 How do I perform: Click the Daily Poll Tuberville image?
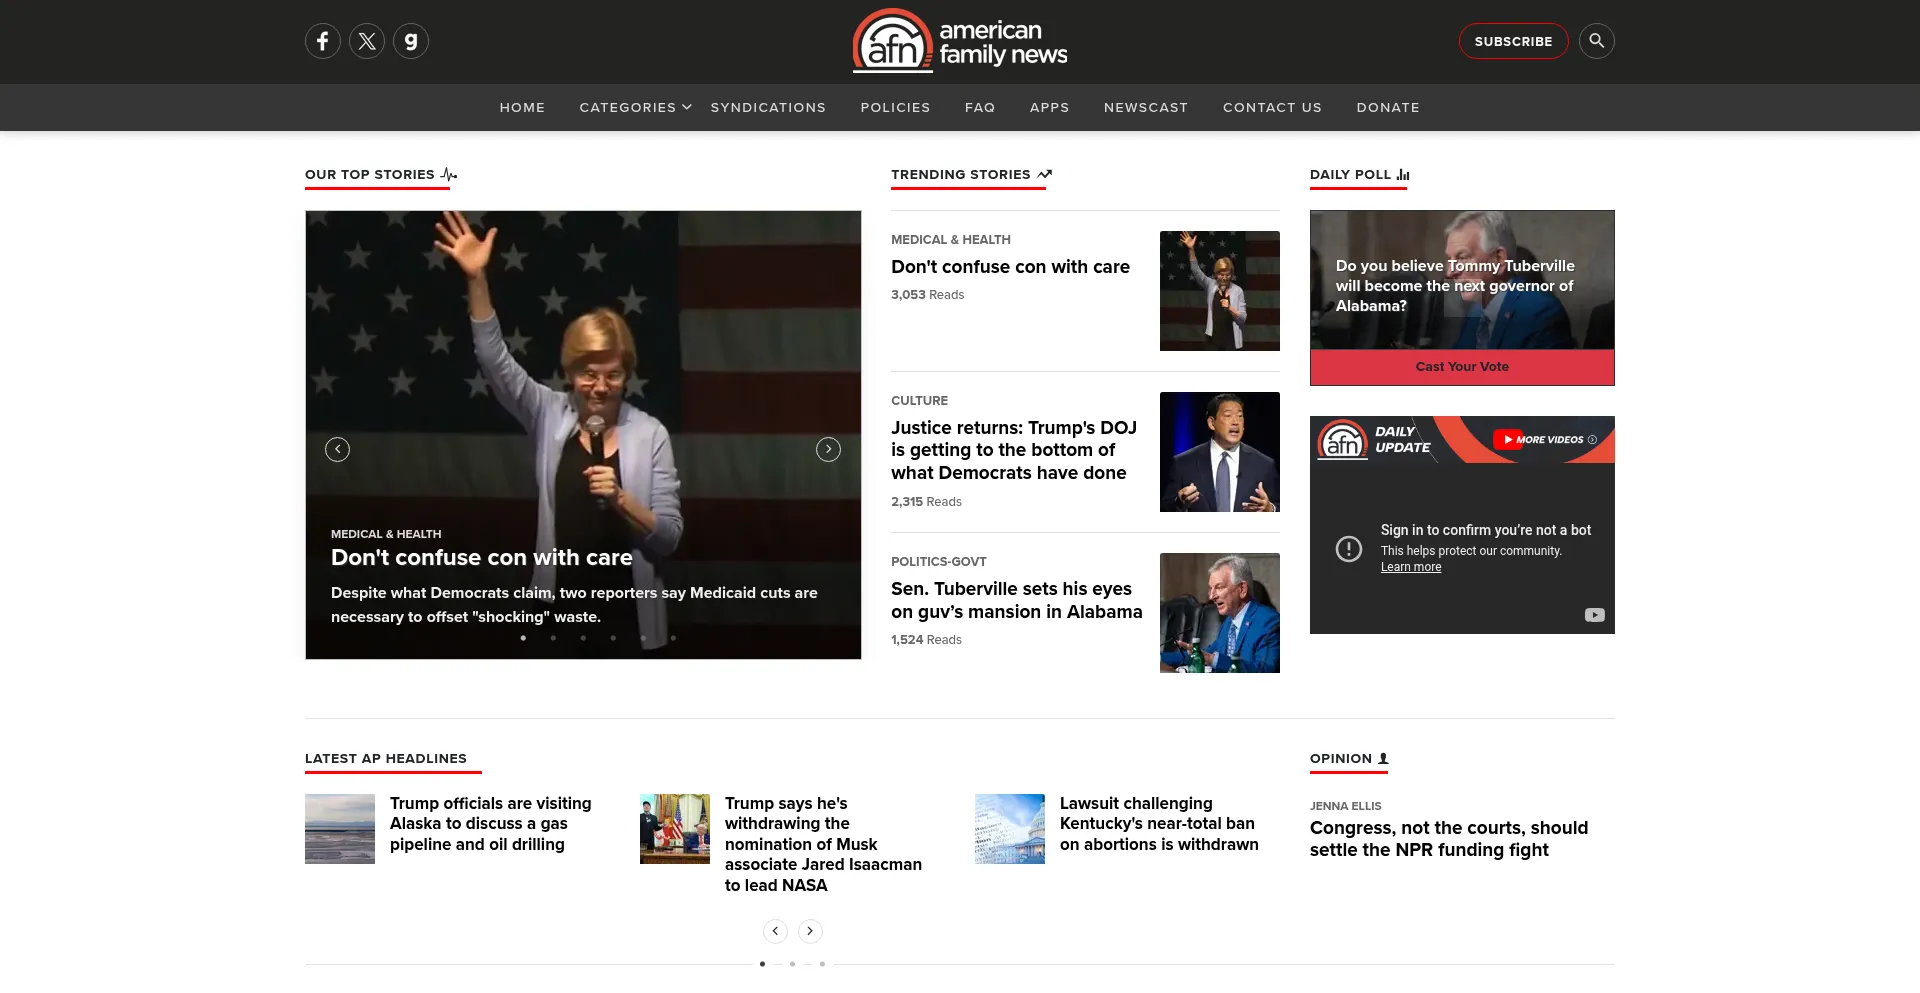pos(1462,280)
